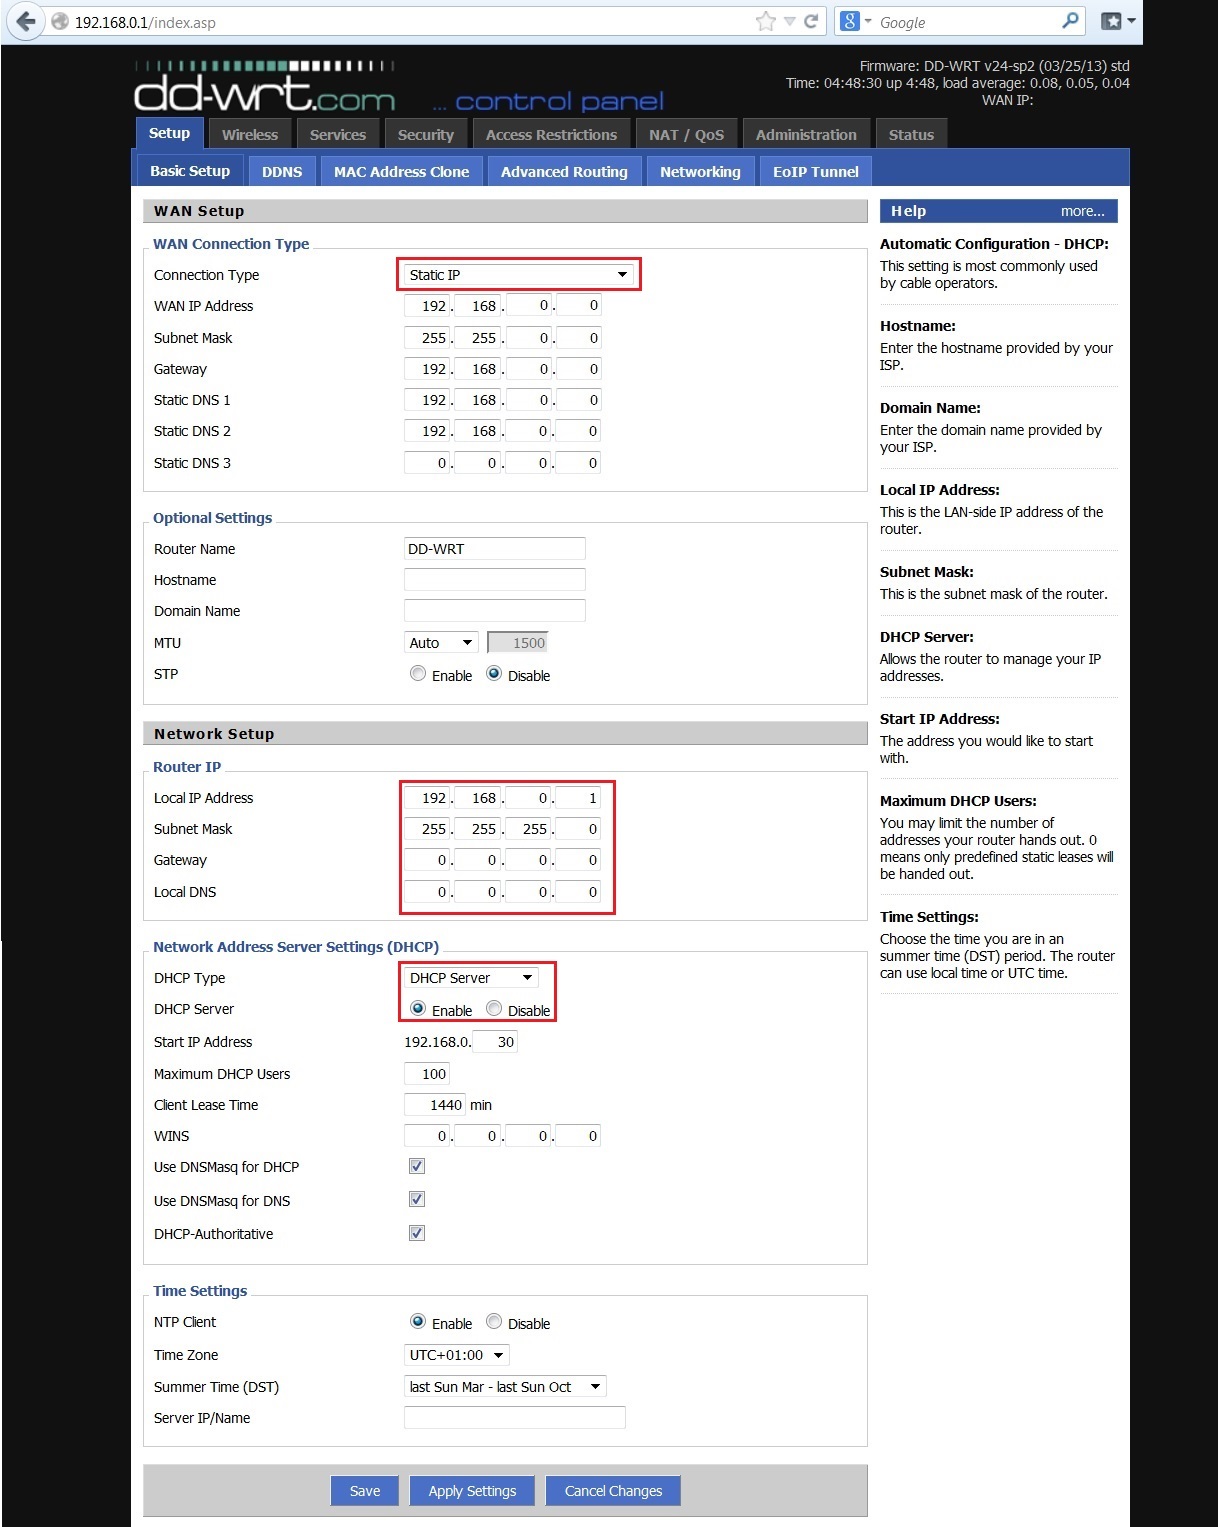
Task: Disable NTP Client radio button
Action: click(494, 1322)
